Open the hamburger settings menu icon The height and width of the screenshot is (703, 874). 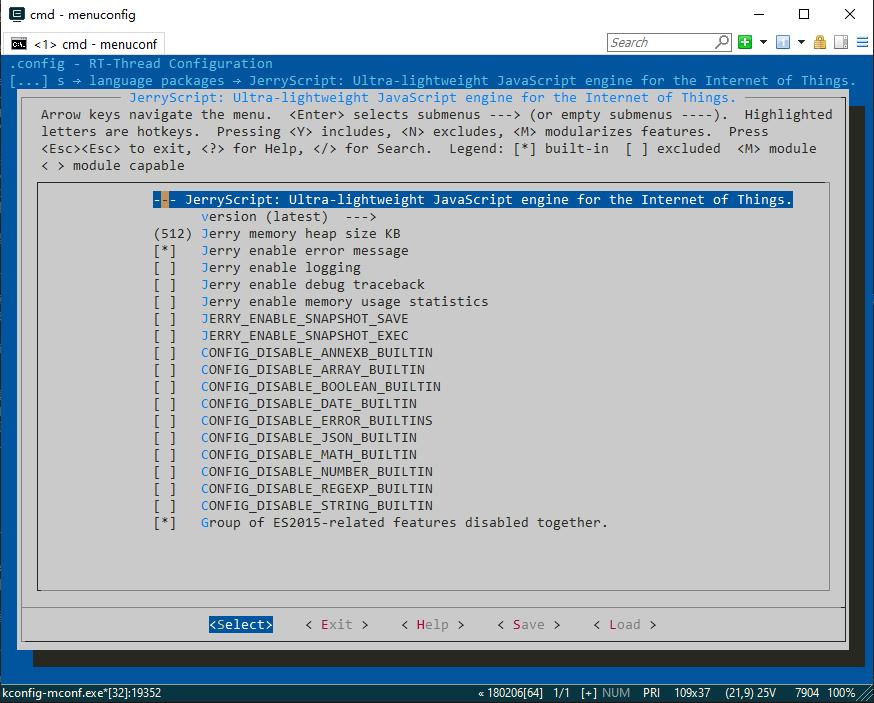click(862, 42)
